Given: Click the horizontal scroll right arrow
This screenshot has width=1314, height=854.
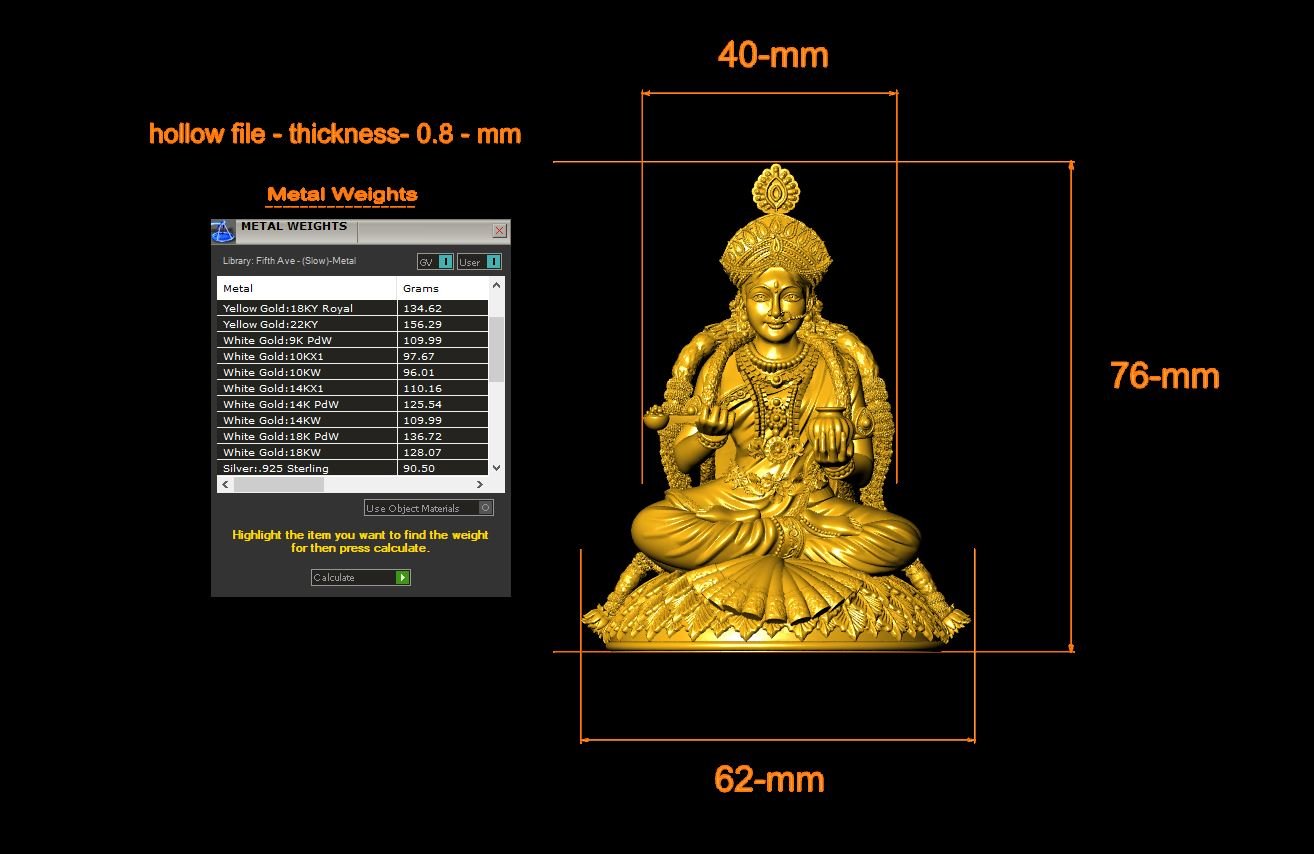Looking at the screenshot, I should [x=480, y=485].
